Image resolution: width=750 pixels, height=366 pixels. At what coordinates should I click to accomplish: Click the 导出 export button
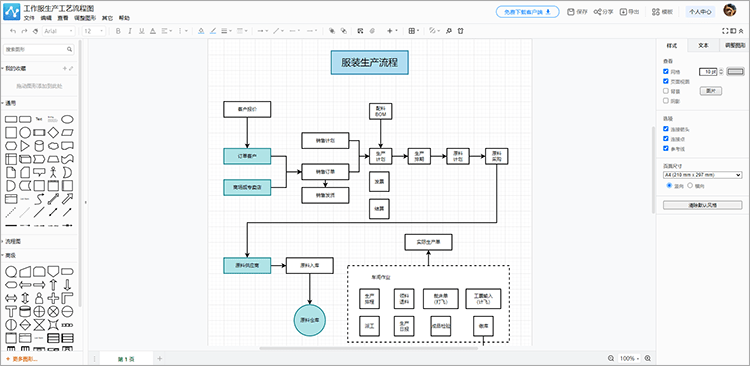tap(630, 12)
